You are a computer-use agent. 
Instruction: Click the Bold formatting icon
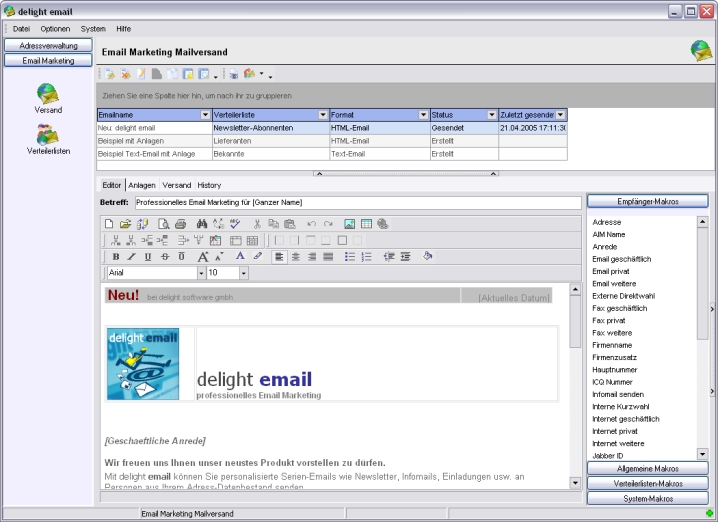tap(116, 257)
